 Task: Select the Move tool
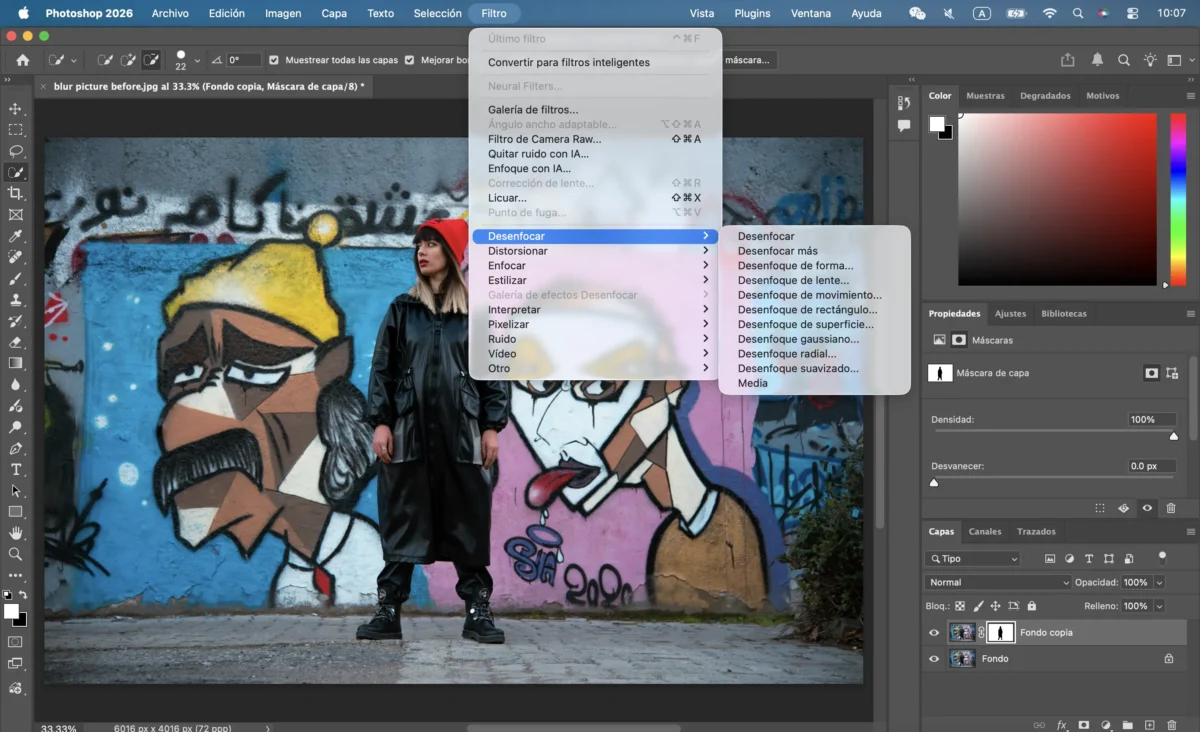[15, 109]
